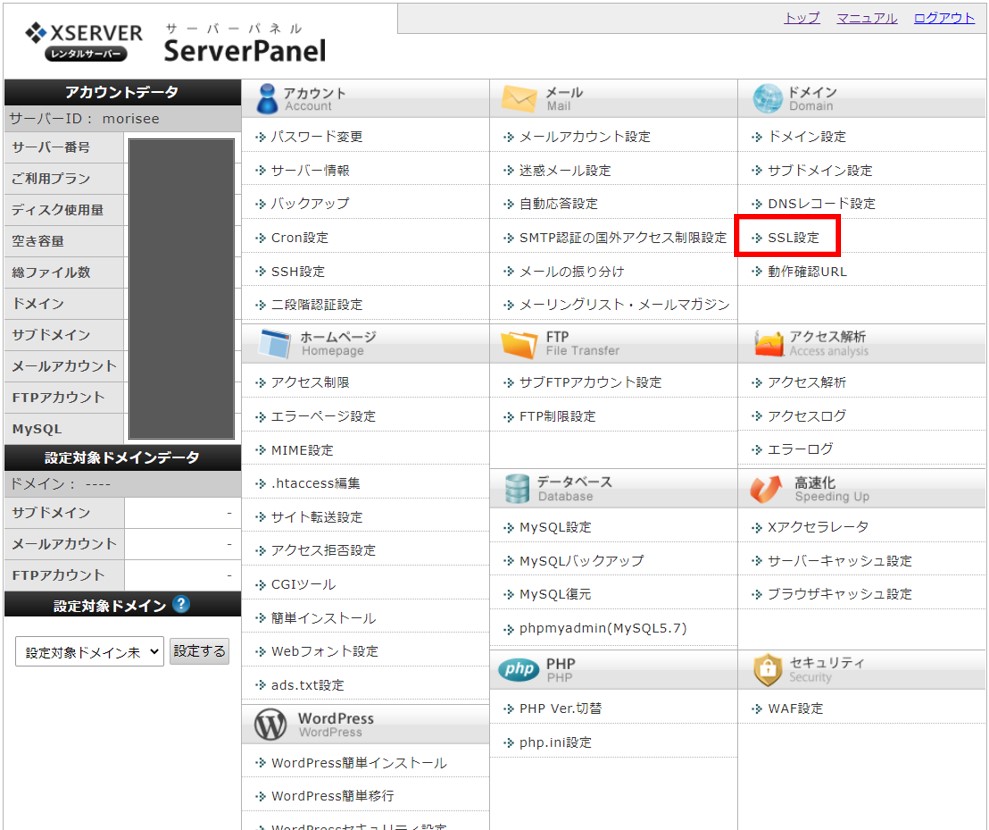Open phpmyadmin(MySQL5.7)
Viewport: 989px width, 830px height.
click(603, 628)
